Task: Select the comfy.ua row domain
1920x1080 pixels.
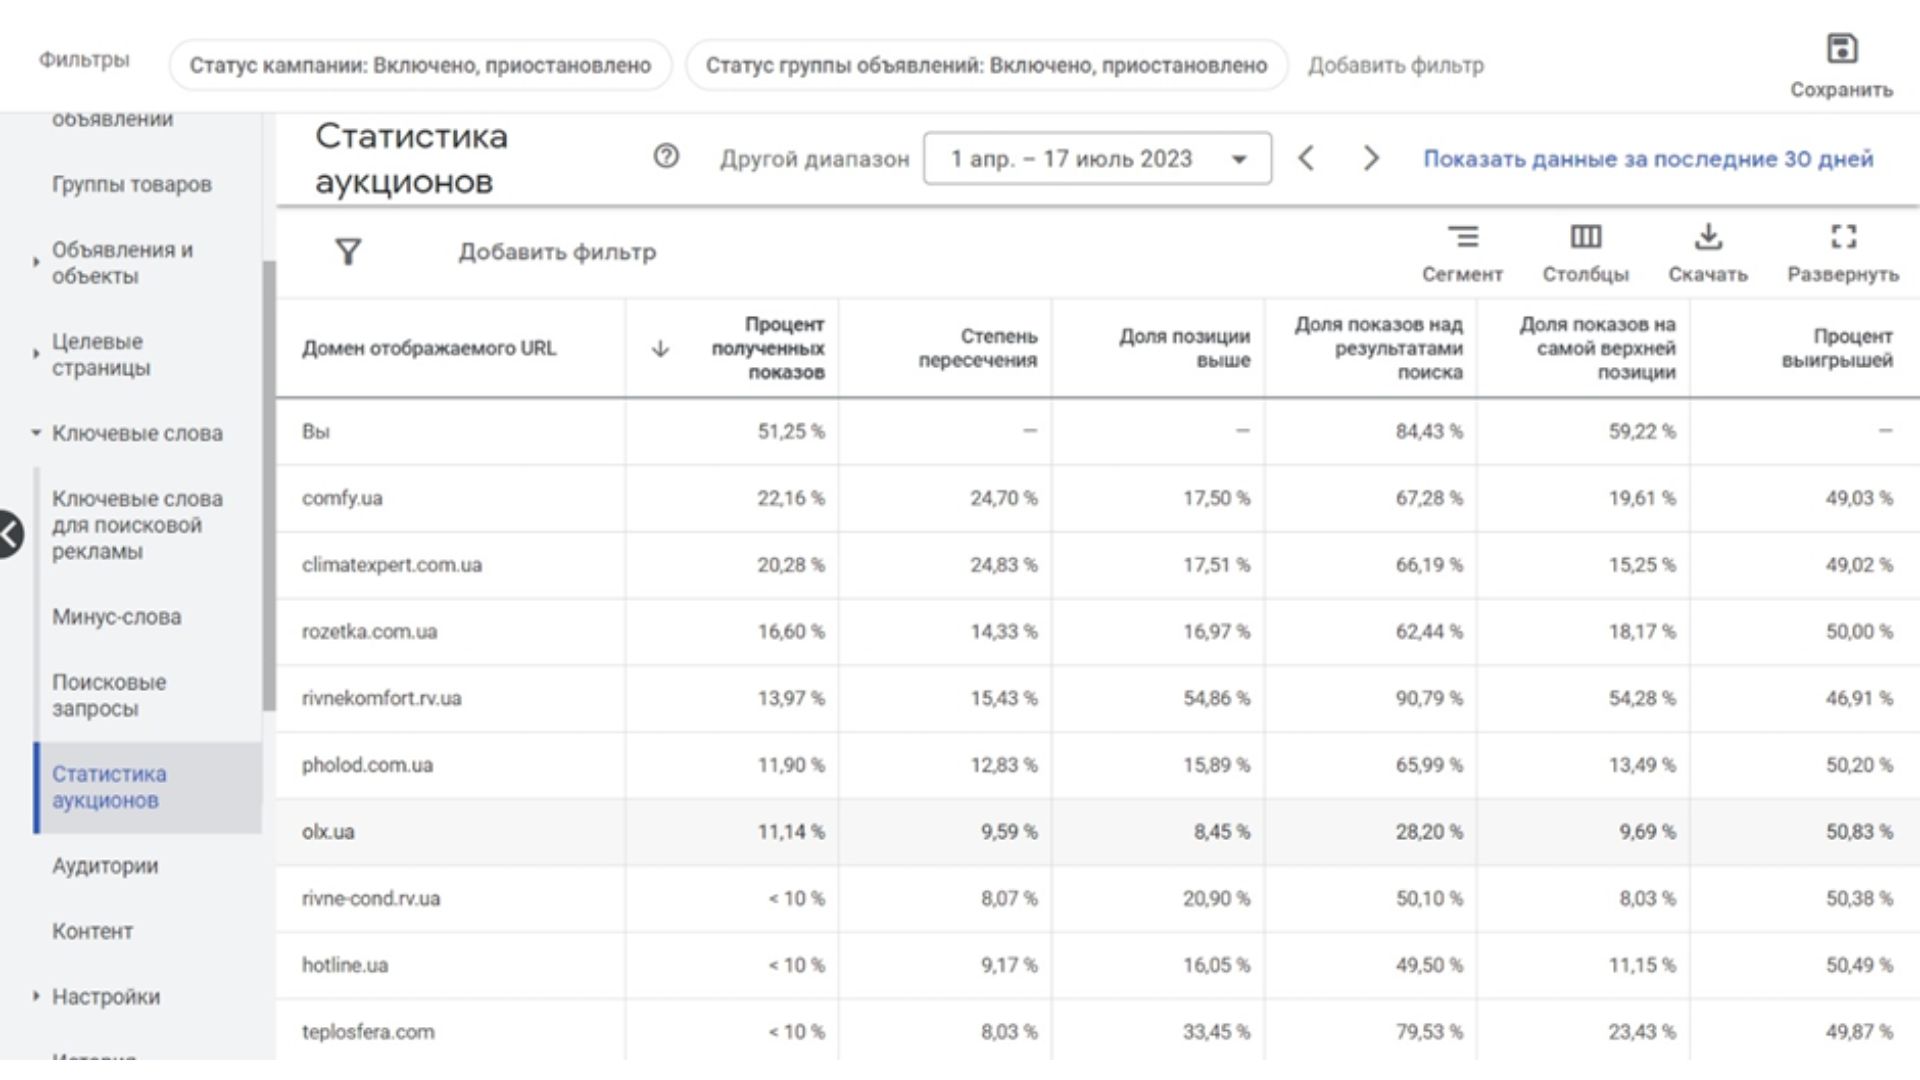Action: point(342,498)
